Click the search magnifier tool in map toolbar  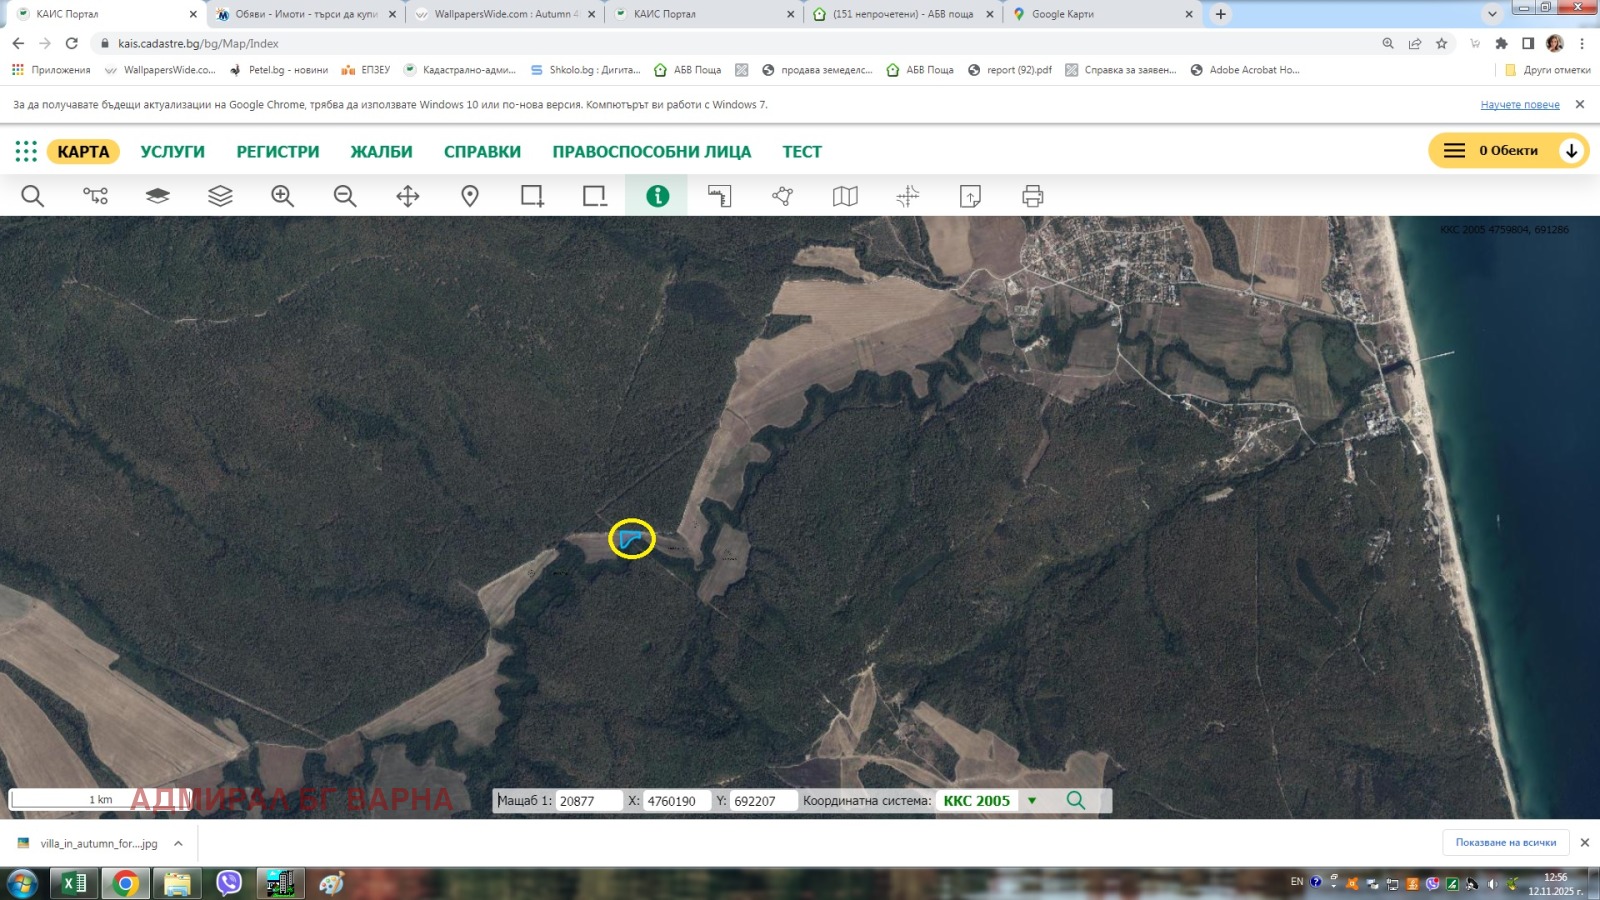tap(32, 196)
